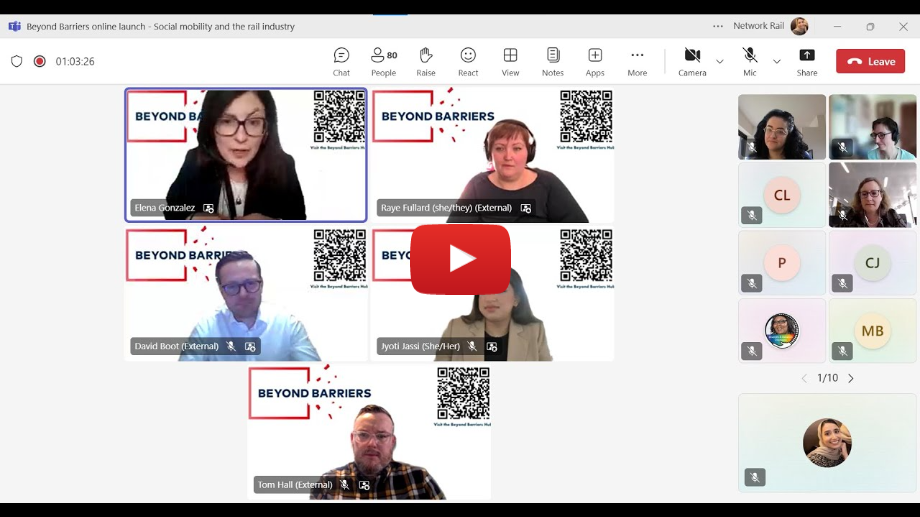This screenshot has width=920, height=517.
Task: Click the Network Rail profile picture
Action: click(x=799, y=27)
